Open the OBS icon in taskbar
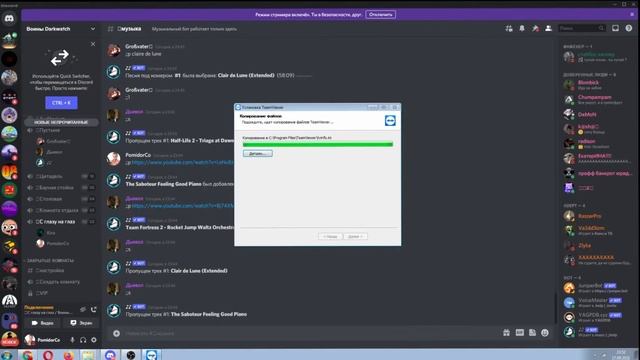Screen dimensions: 640x360 (131, 355)
